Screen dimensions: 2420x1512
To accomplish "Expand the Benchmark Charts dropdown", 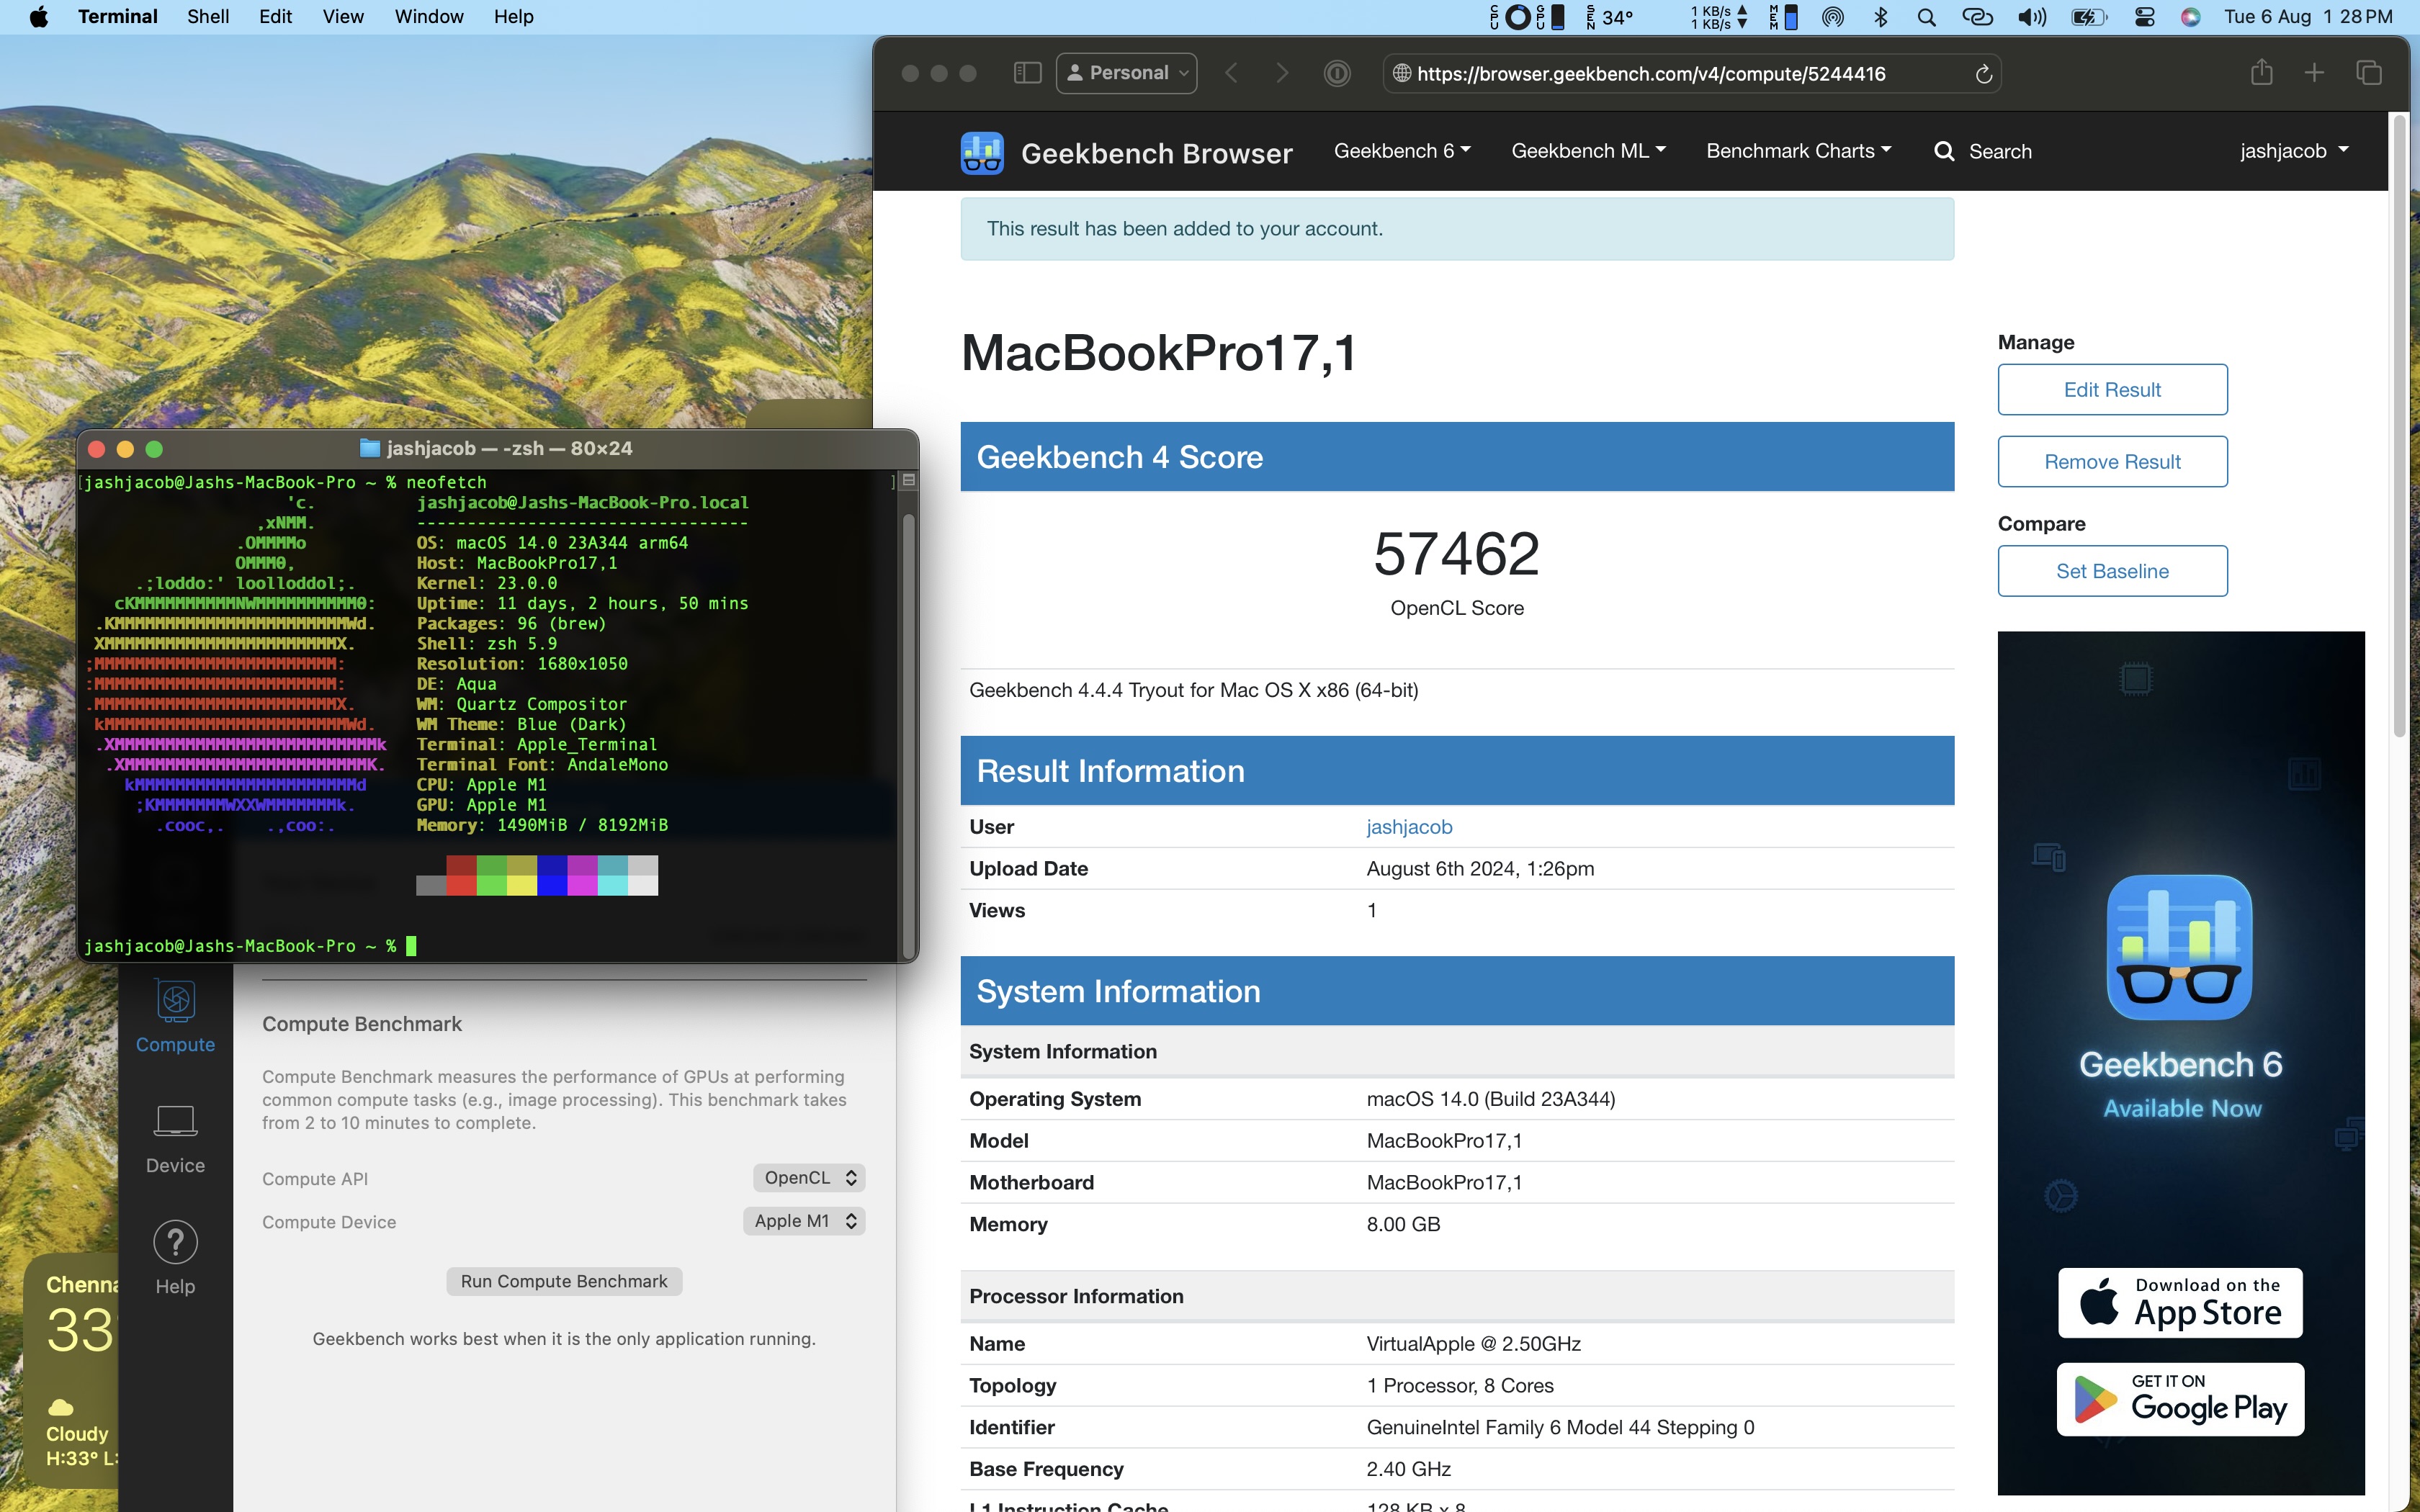I will [1799, 151].
